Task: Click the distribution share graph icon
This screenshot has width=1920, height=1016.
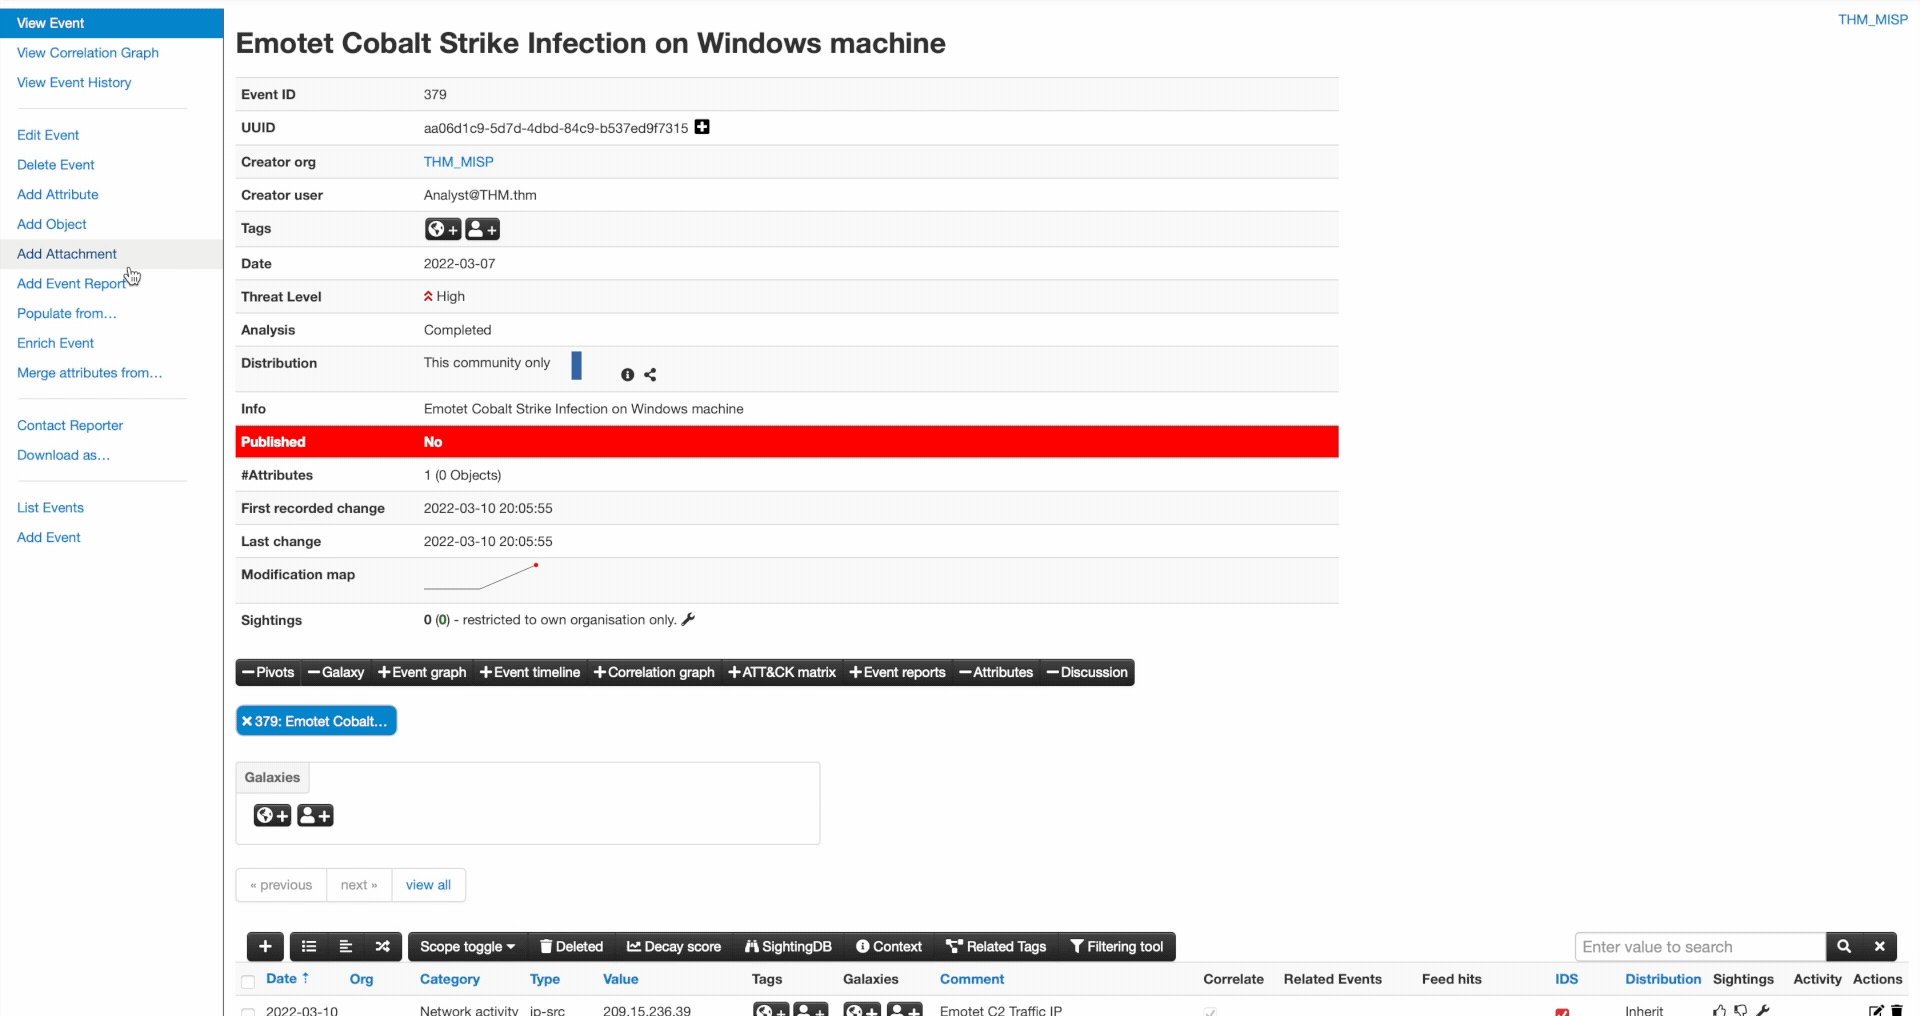Action: pos(650,375)
